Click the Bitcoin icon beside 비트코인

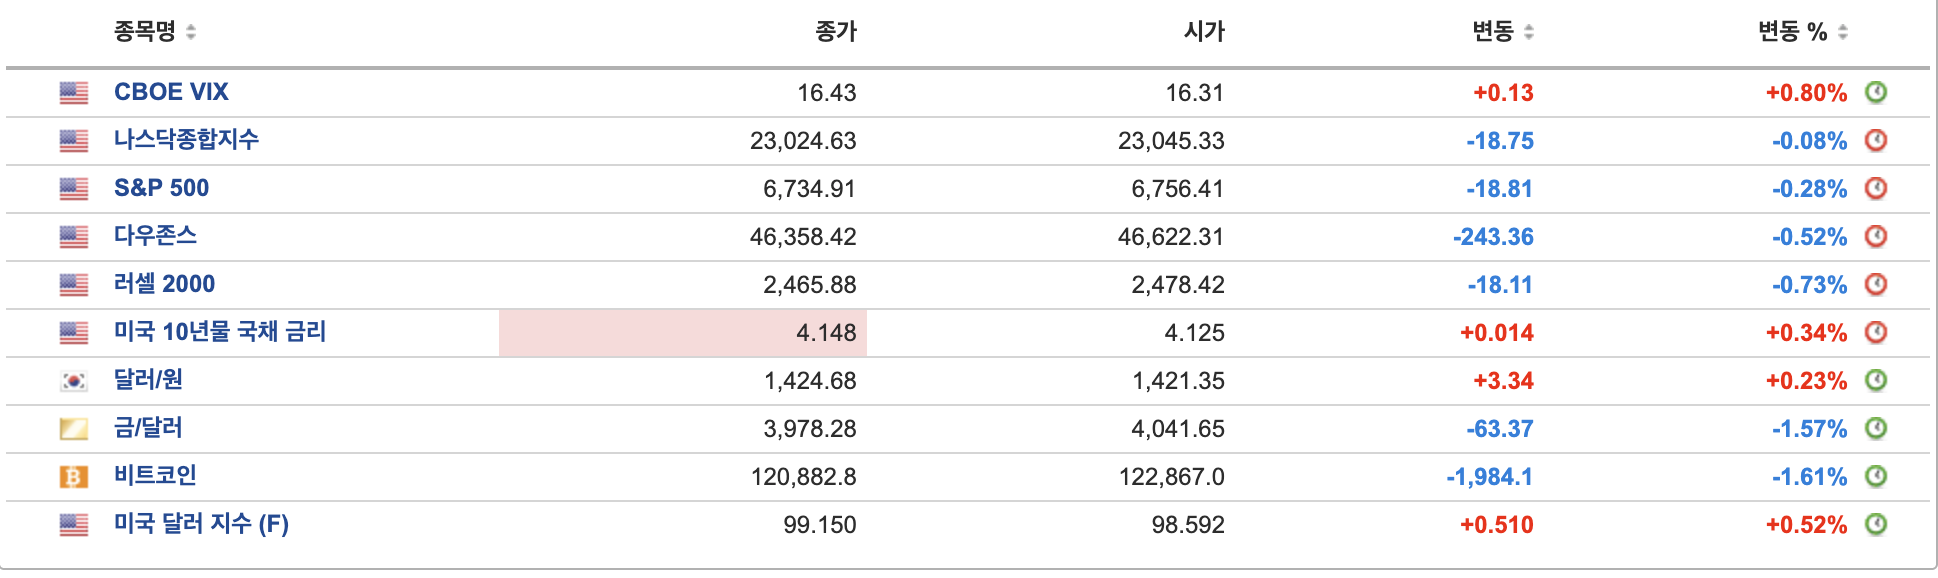tap(74, 477)
